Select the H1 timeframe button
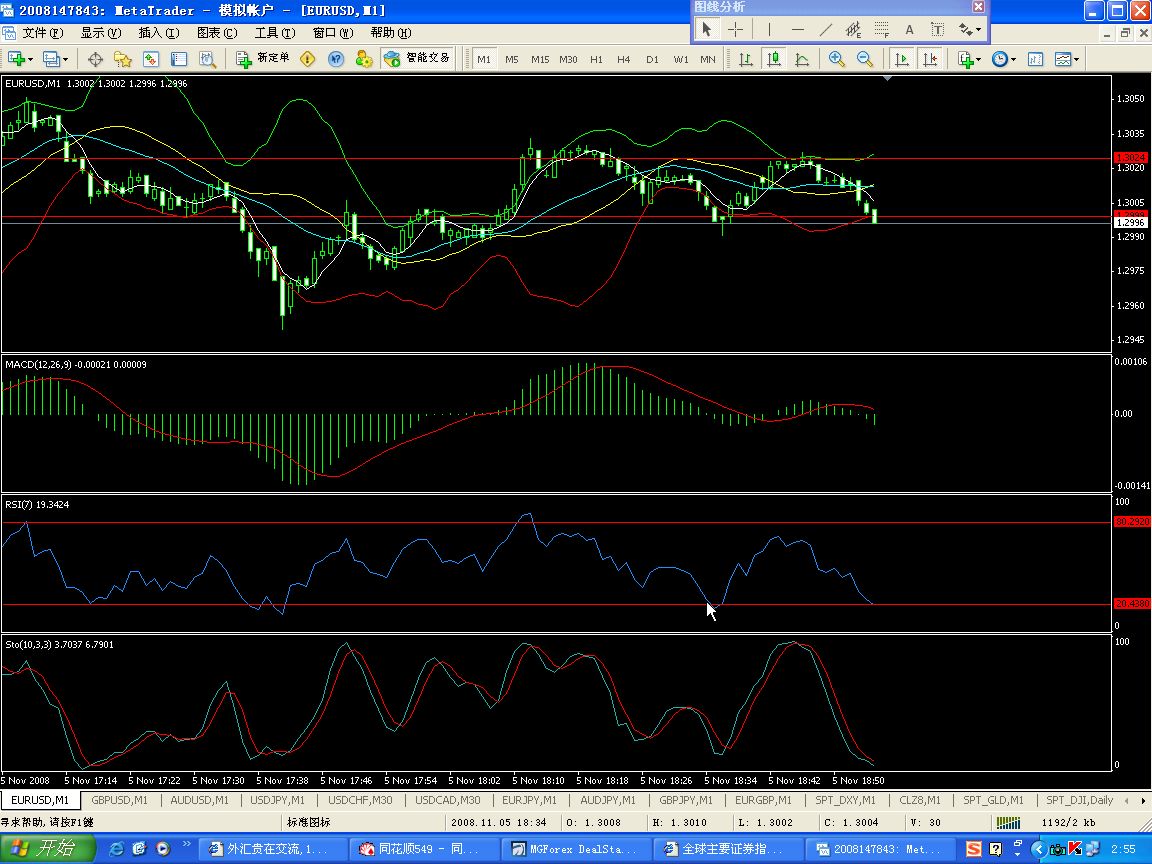This screenshot has width=1152, height=864. pyautogui.click(x=596, y=59)
